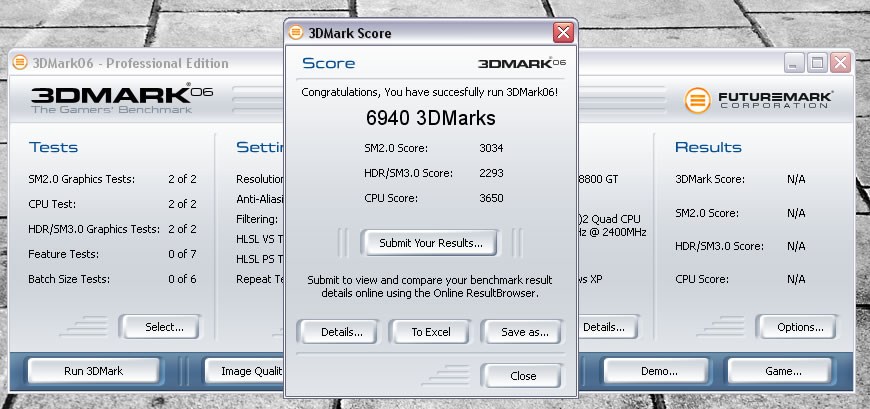
Task: Click the Score heading in dialog
Action: point(328,63)
